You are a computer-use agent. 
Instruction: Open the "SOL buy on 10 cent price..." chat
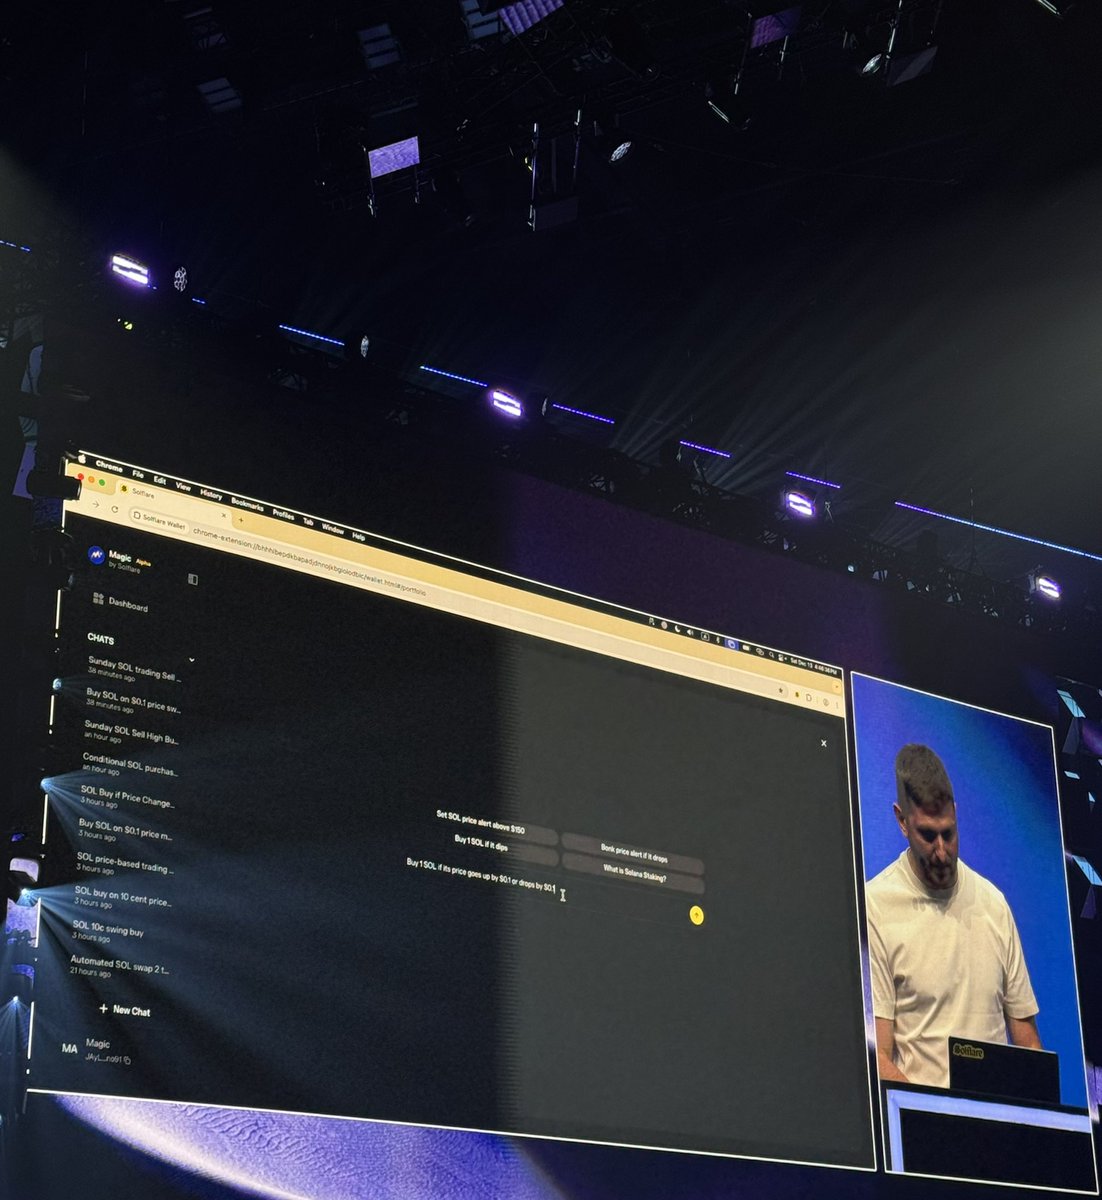[x=122, y=896]
